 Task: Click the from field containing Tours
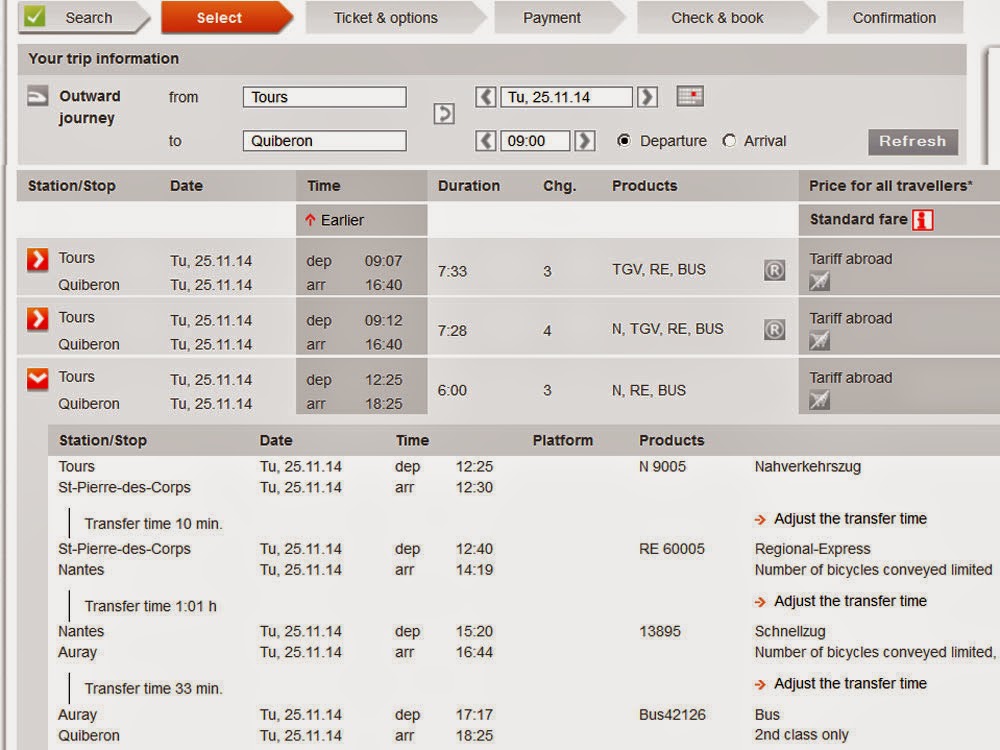pyautogui.click(x=325, y=97)
